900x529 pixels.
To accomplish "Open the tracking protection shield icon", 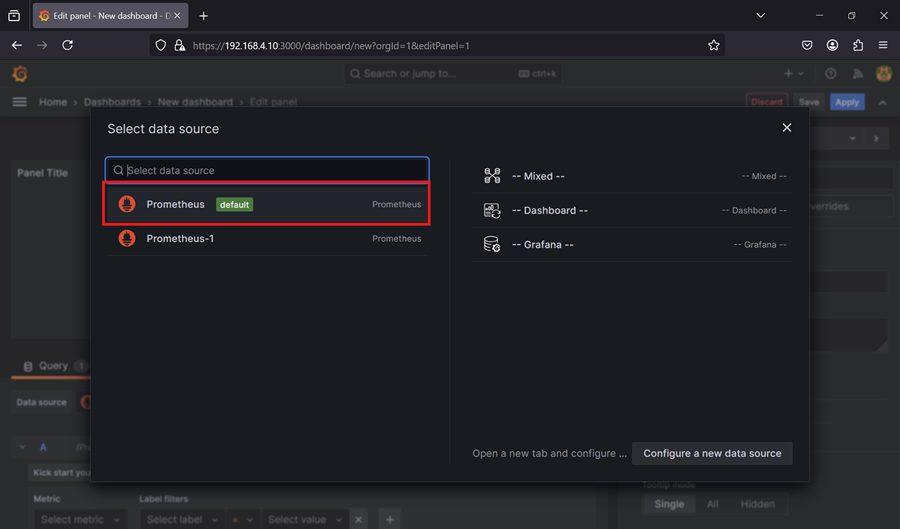I will [161, 45].
